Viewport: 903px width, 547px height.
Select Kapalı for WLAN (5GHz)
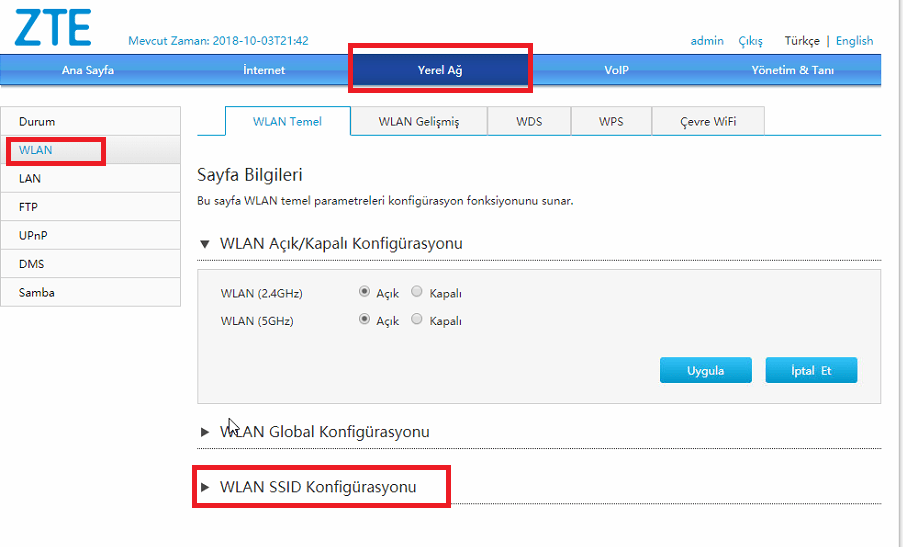(x=417, y=321)
